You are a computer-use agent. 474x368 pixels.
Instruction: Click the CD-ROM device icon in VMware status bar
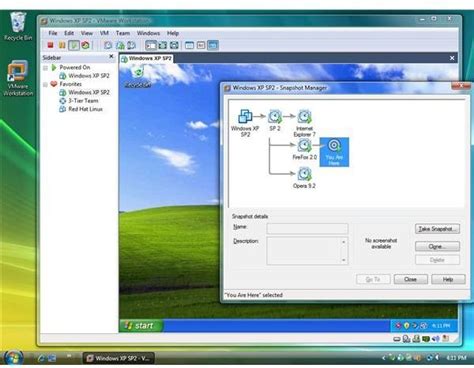[406, 339]
